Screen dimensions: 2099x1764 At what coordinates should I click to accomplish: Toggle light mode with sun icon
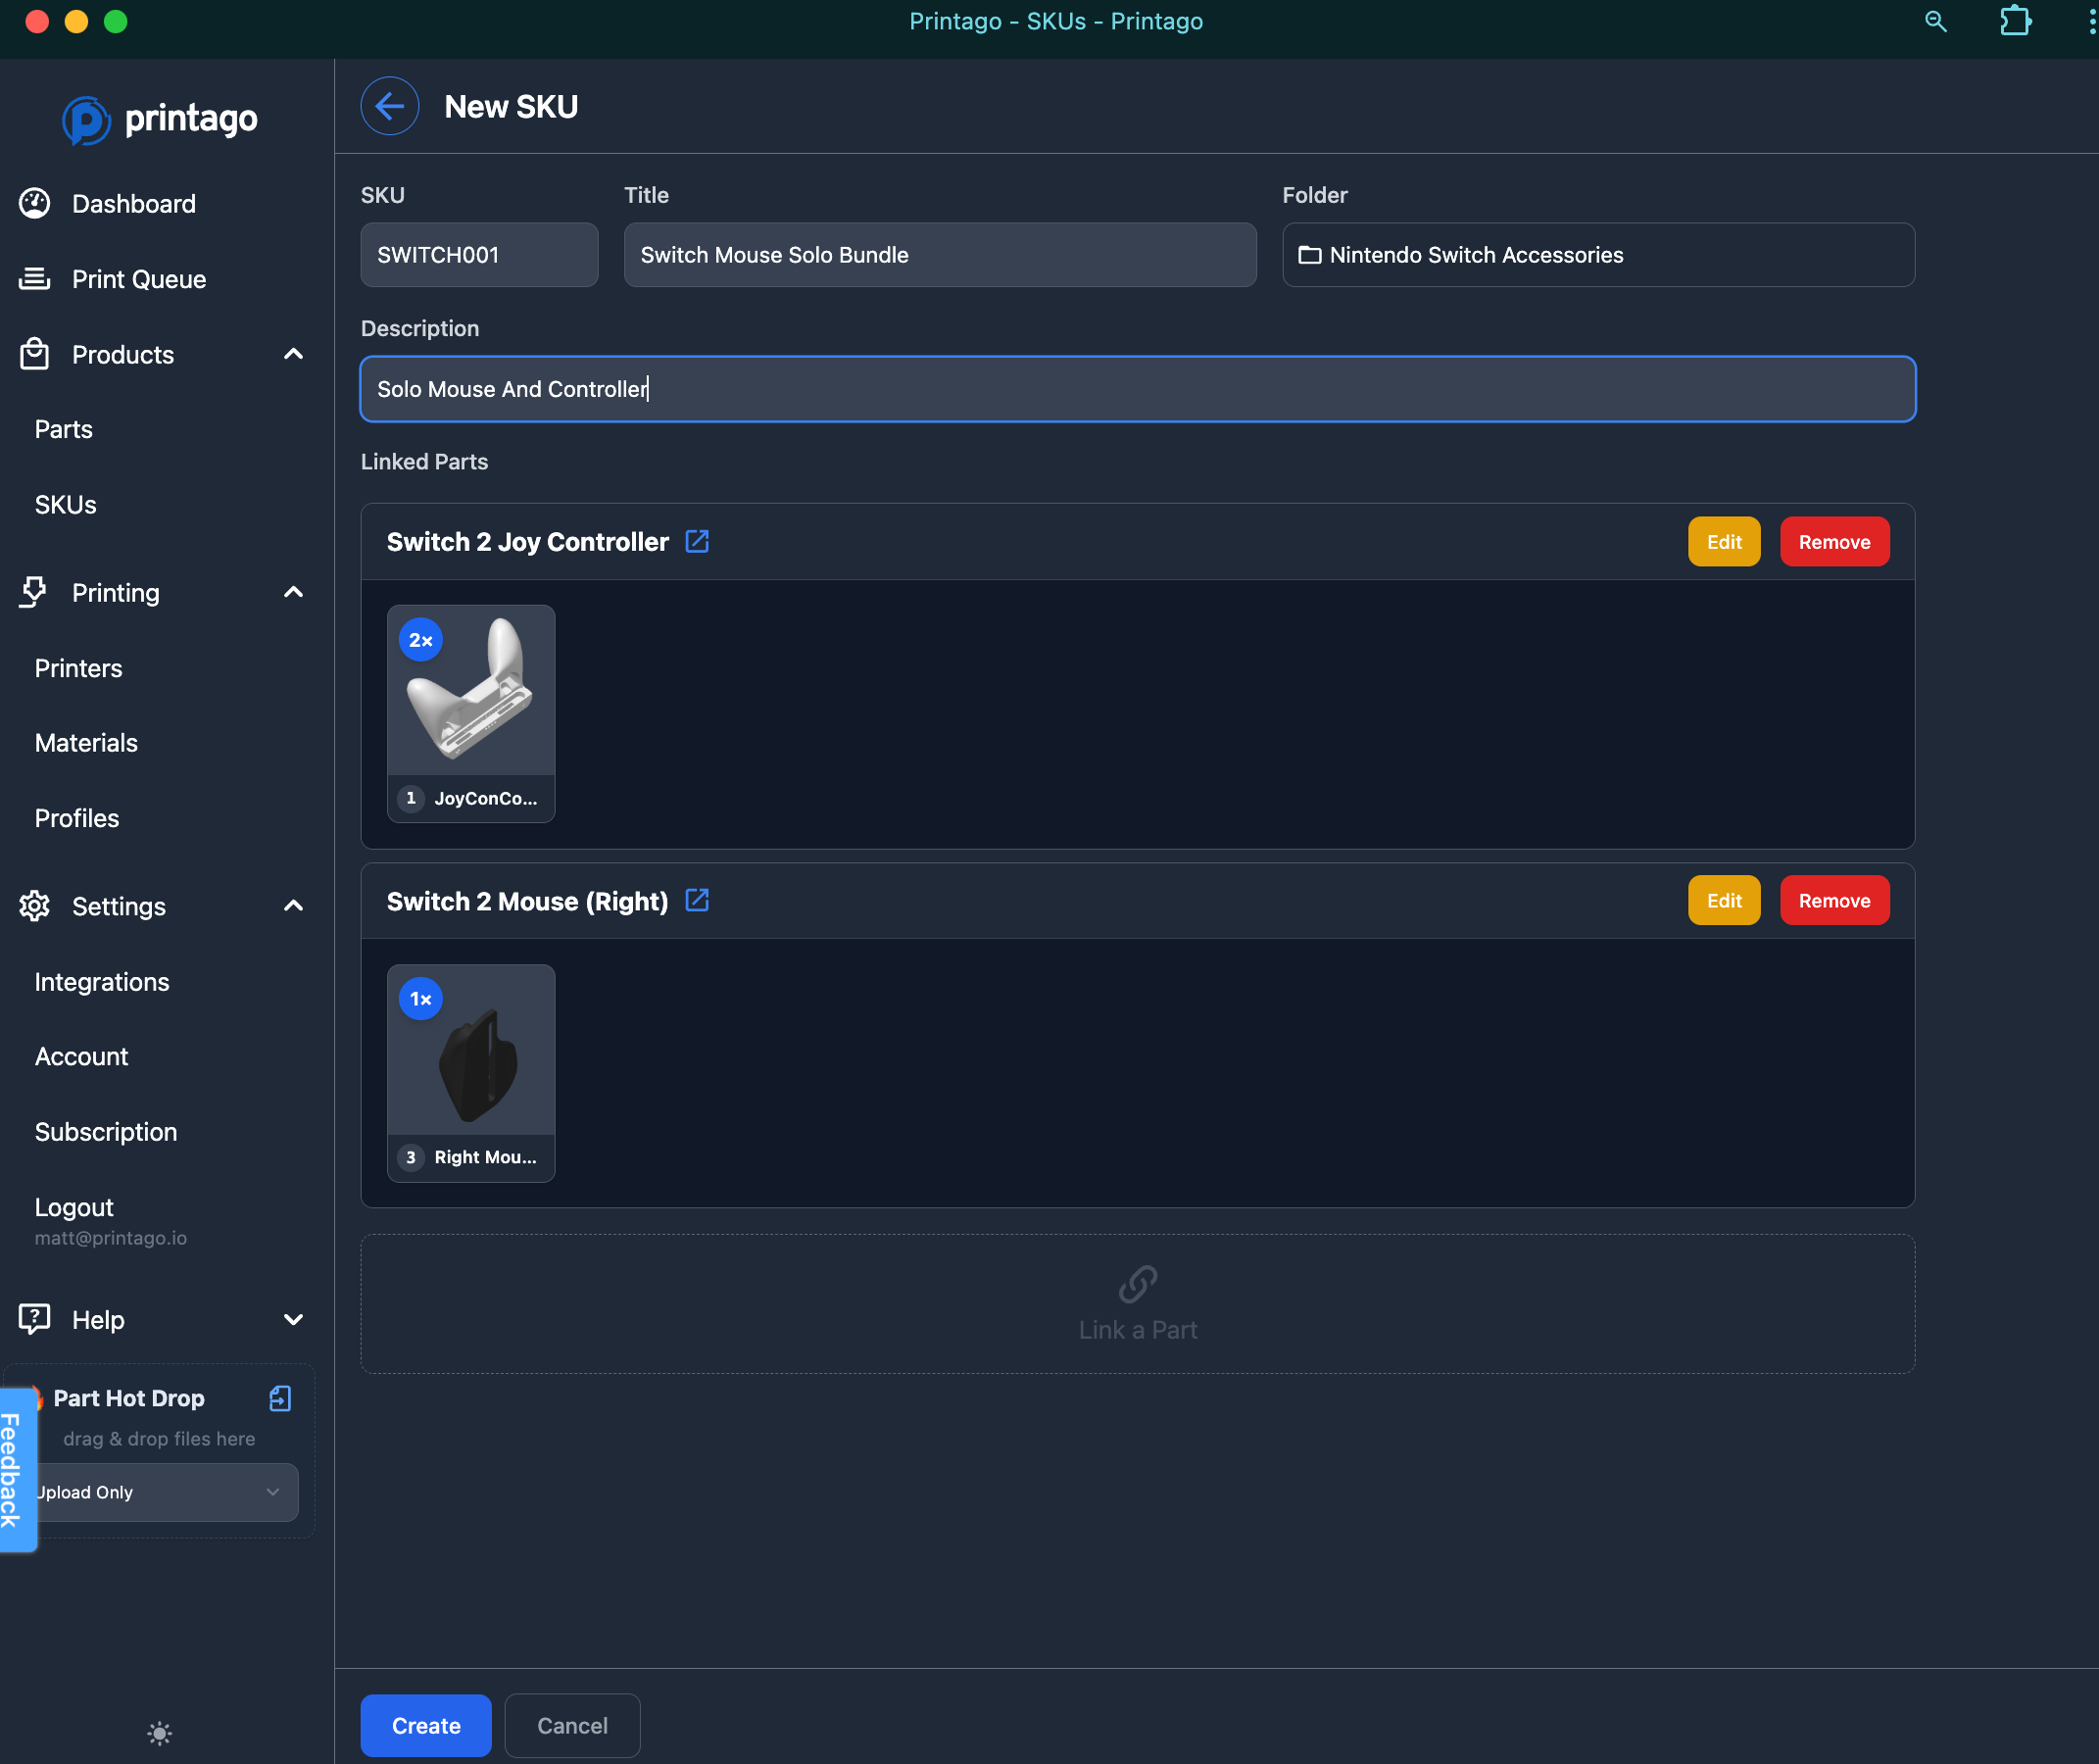click(159, 1733)
